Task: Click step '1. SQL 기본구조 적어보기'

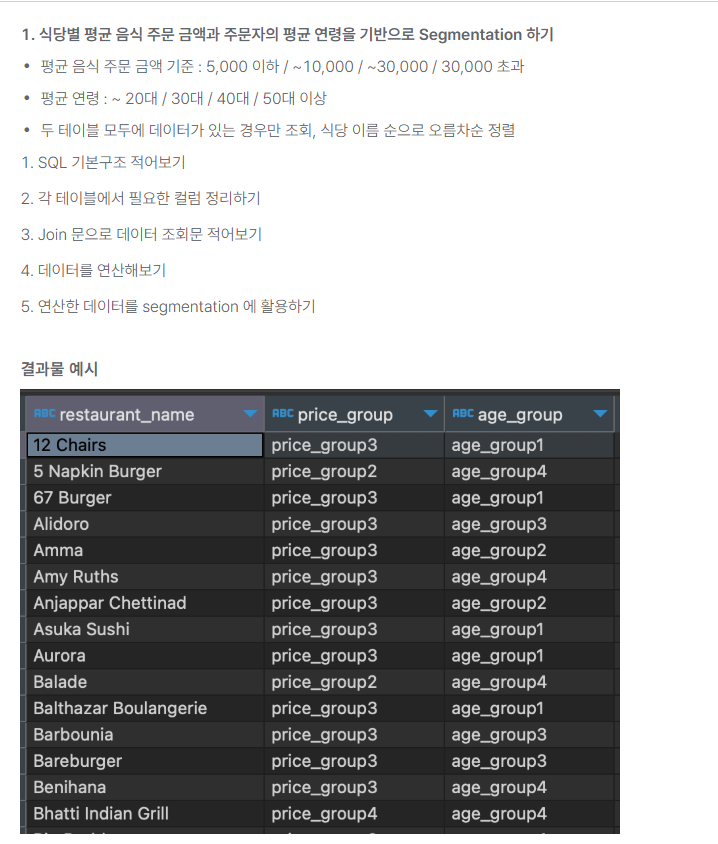Action: point(103,163)
